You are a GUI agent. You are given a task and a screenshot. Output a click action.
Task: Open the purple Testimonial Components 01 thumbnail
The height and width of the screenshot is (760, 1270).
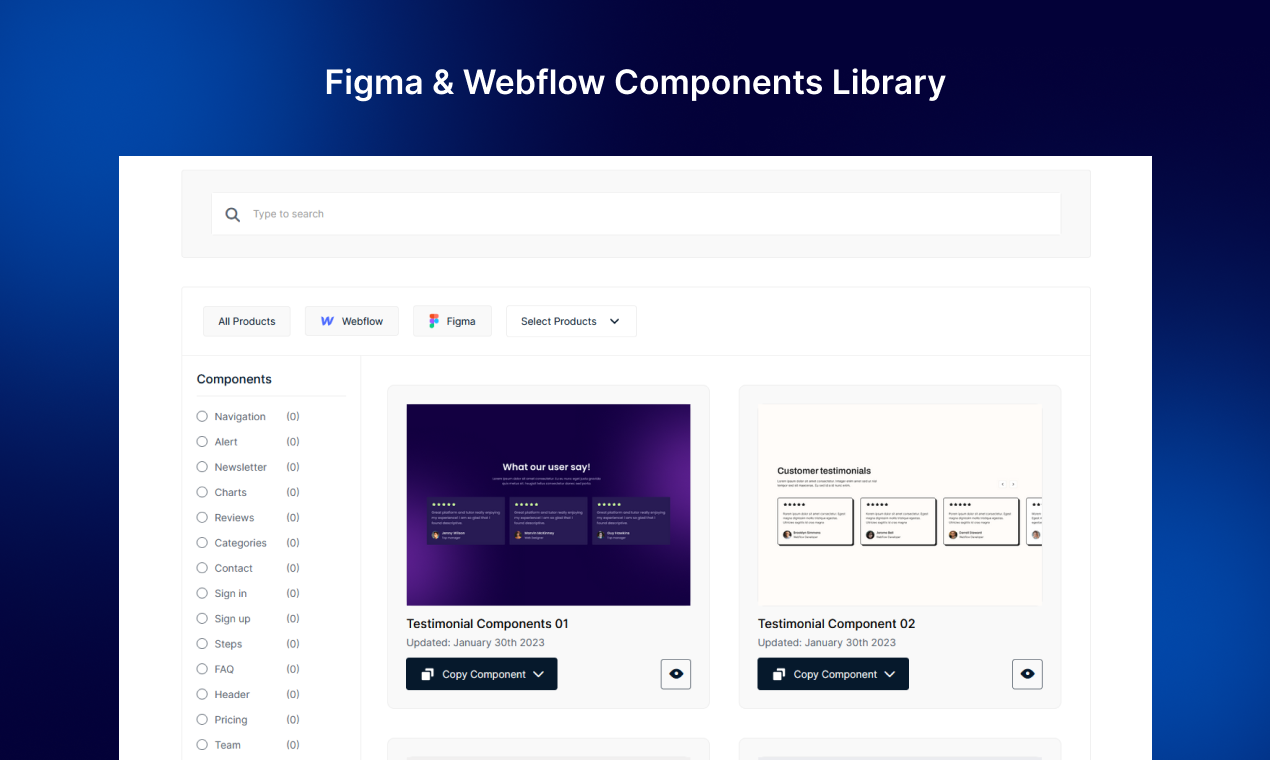548,505
